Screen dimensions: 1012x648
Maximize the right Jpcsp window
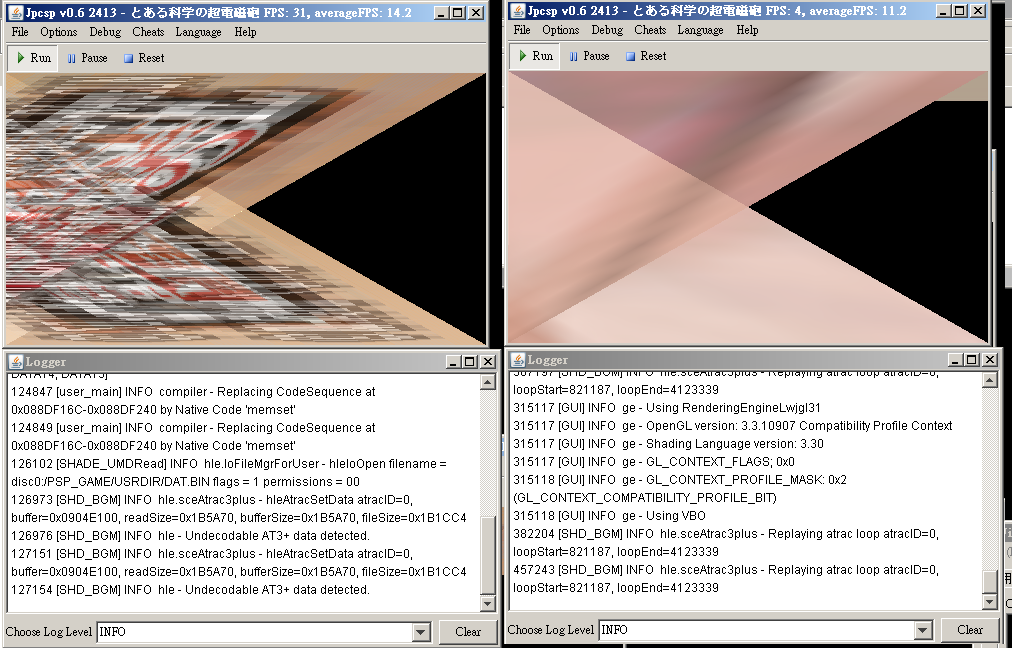click(960, 10)
